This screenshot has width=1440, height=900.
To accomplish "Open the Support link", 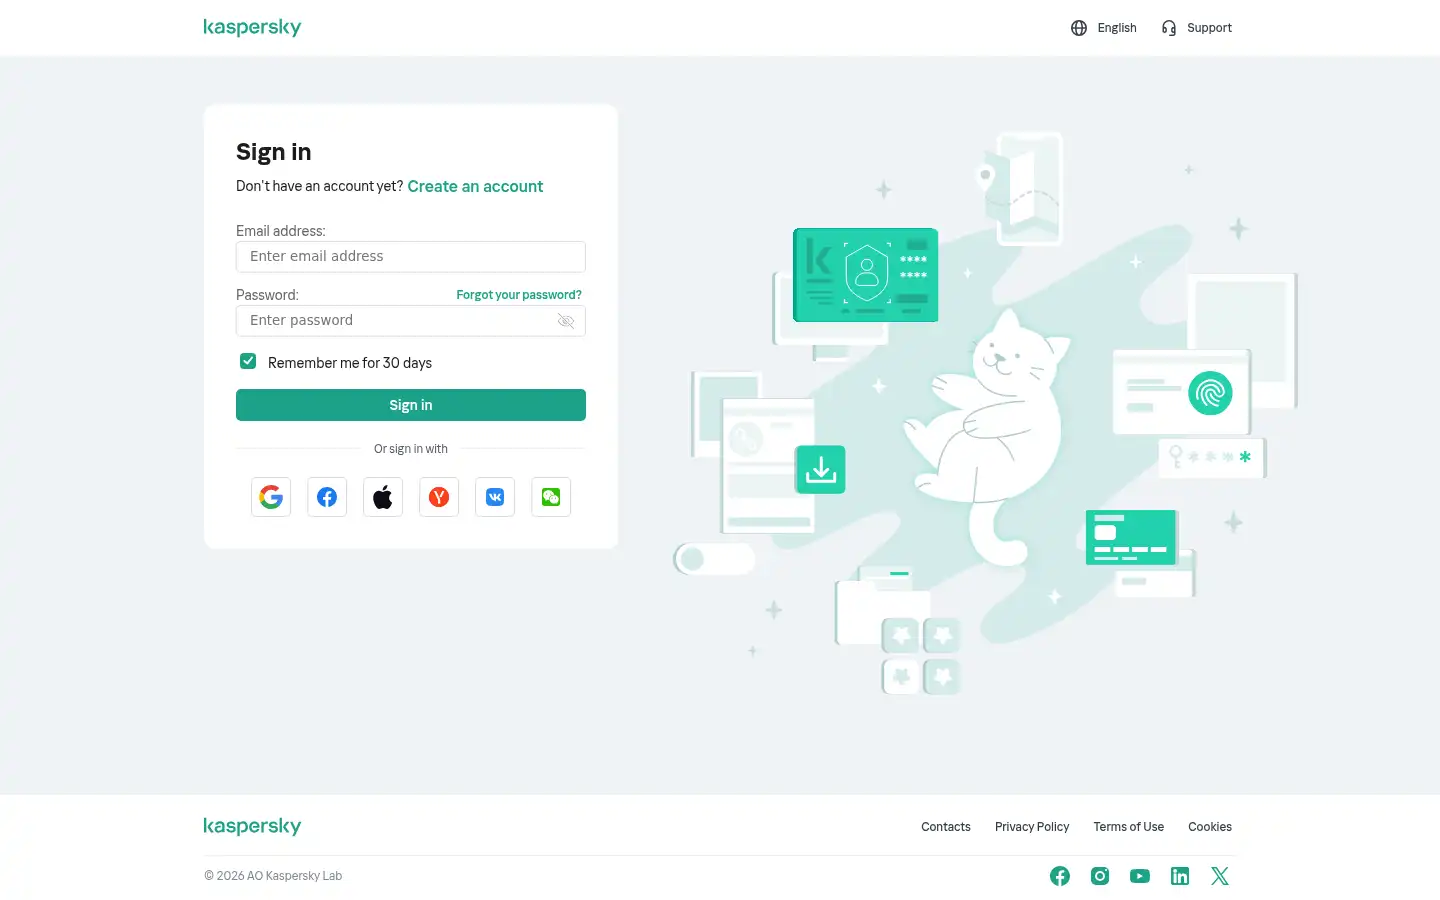I will point(1209,28).
